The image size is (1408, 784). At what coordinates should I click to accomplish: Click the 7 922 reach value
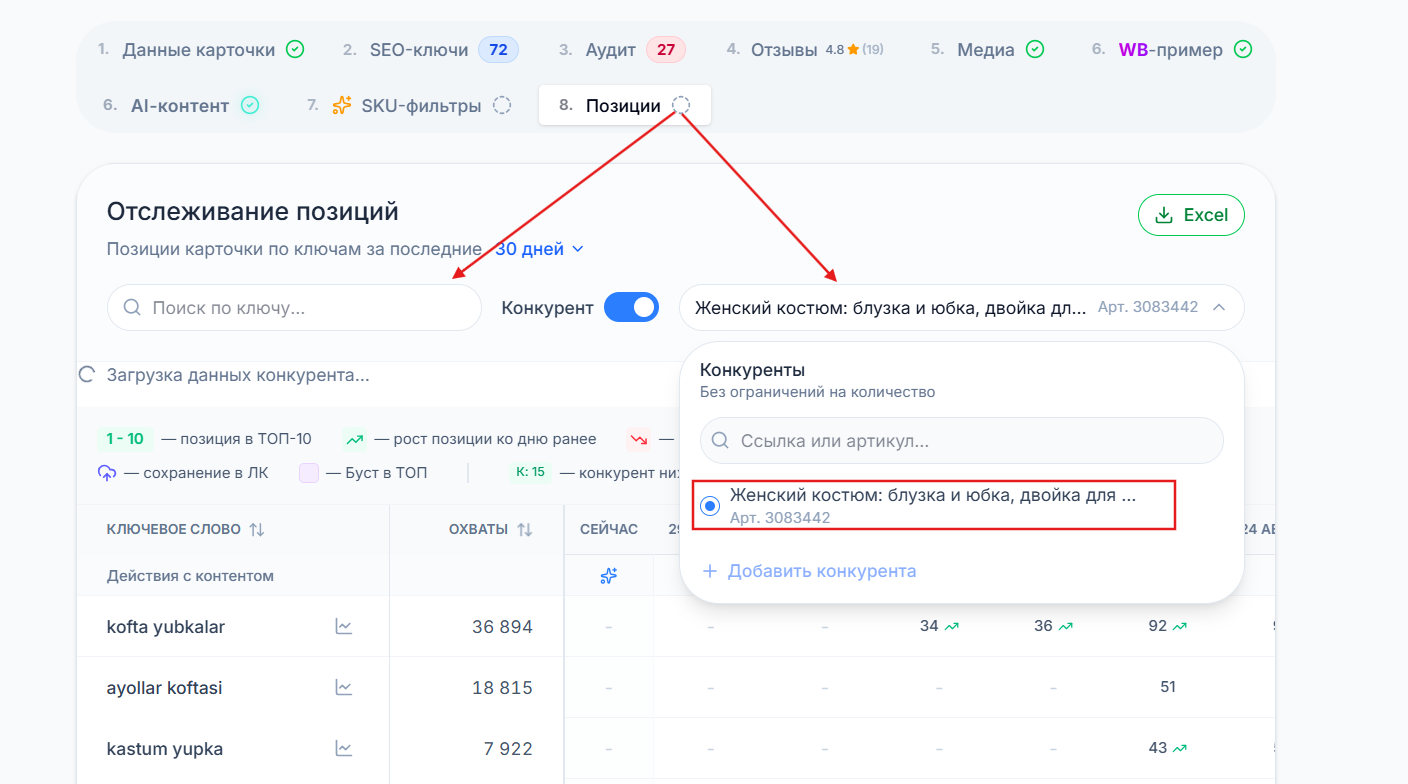click(508, 749)
